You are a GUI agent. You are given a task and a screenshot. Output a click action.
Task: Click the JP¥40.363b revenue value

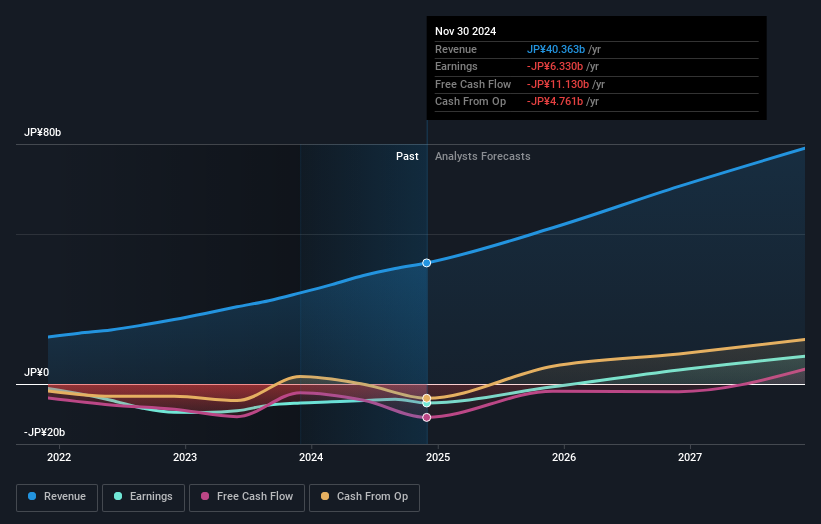tap(556, 49)
